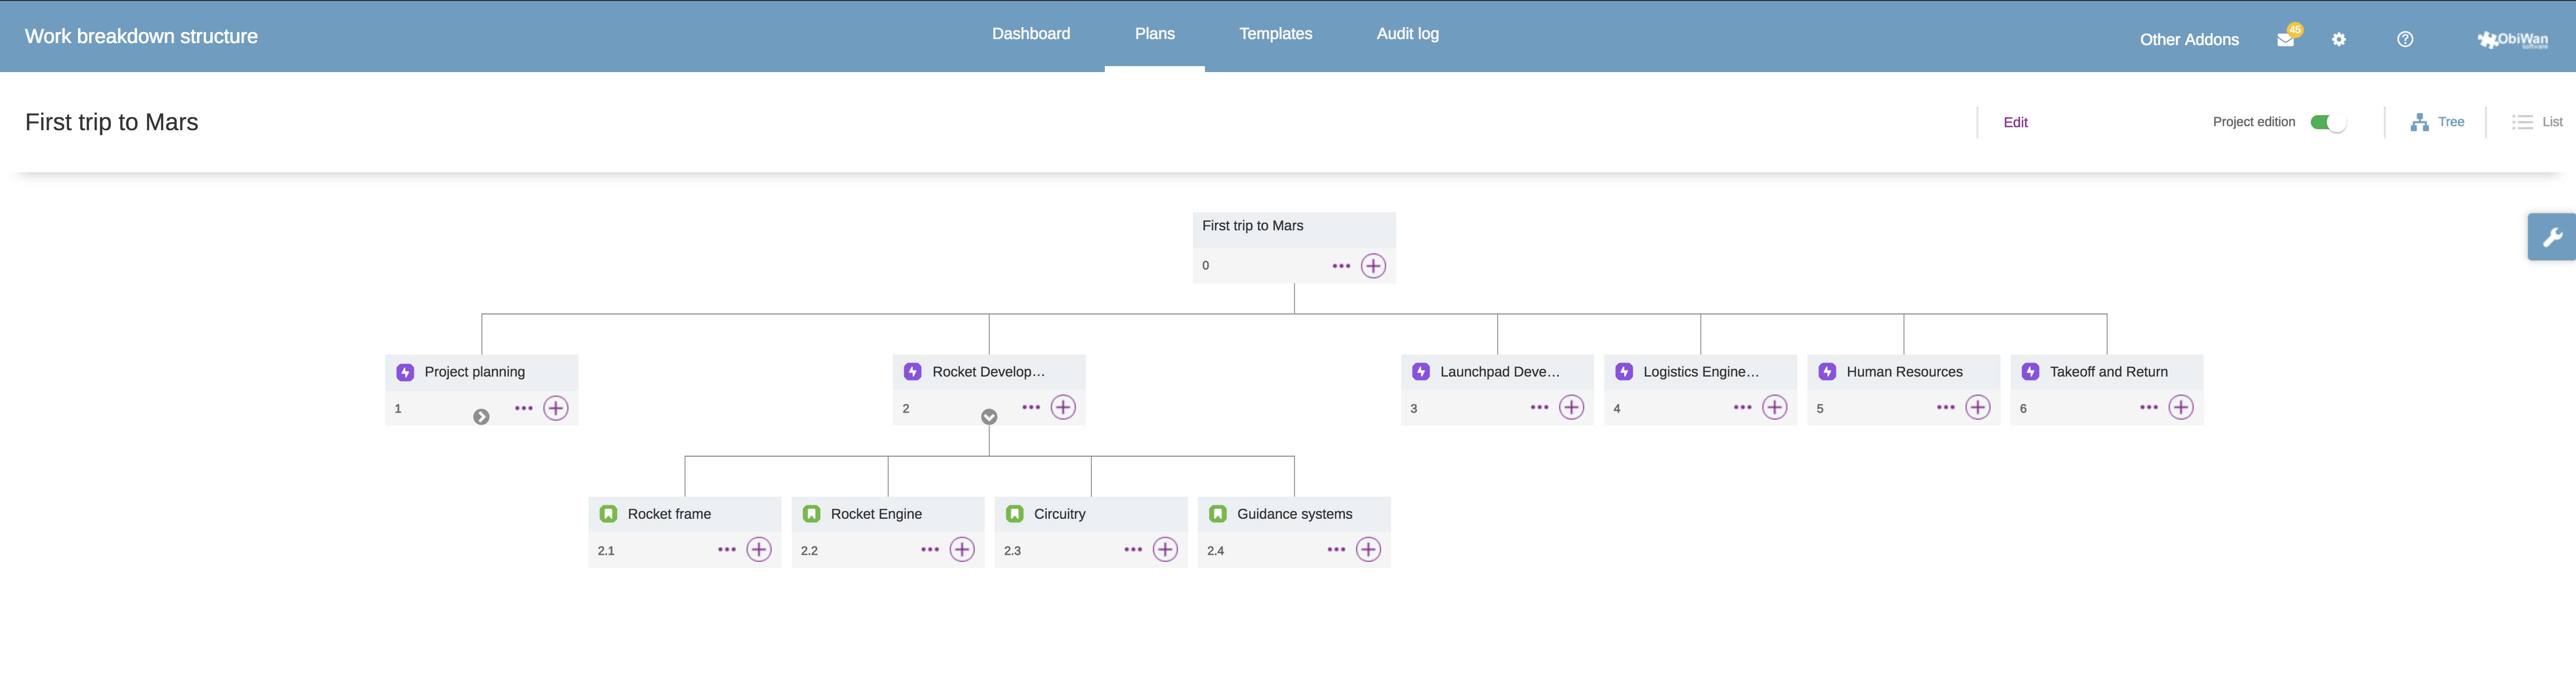Add child under Rocket Engine
The image size is (2576, 673).
click(962, 550)
